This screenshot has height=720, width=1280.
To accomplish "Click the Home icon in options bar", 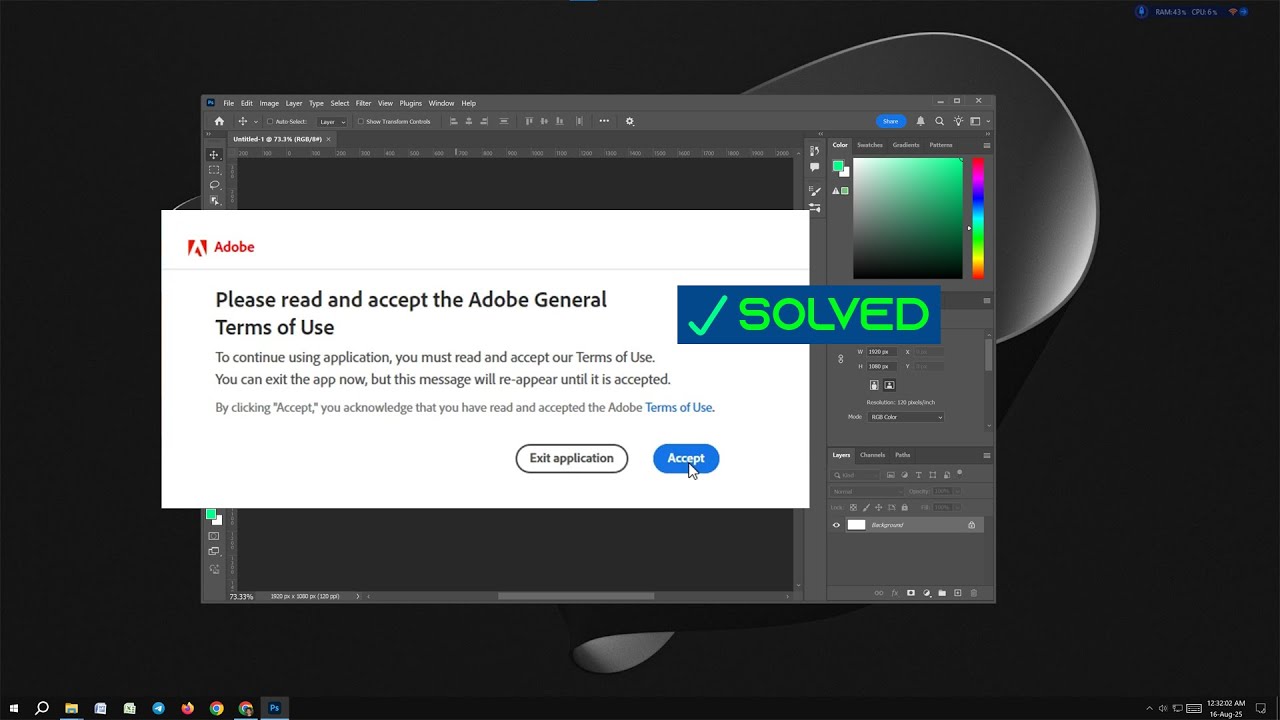I will (x=219, y=121).
